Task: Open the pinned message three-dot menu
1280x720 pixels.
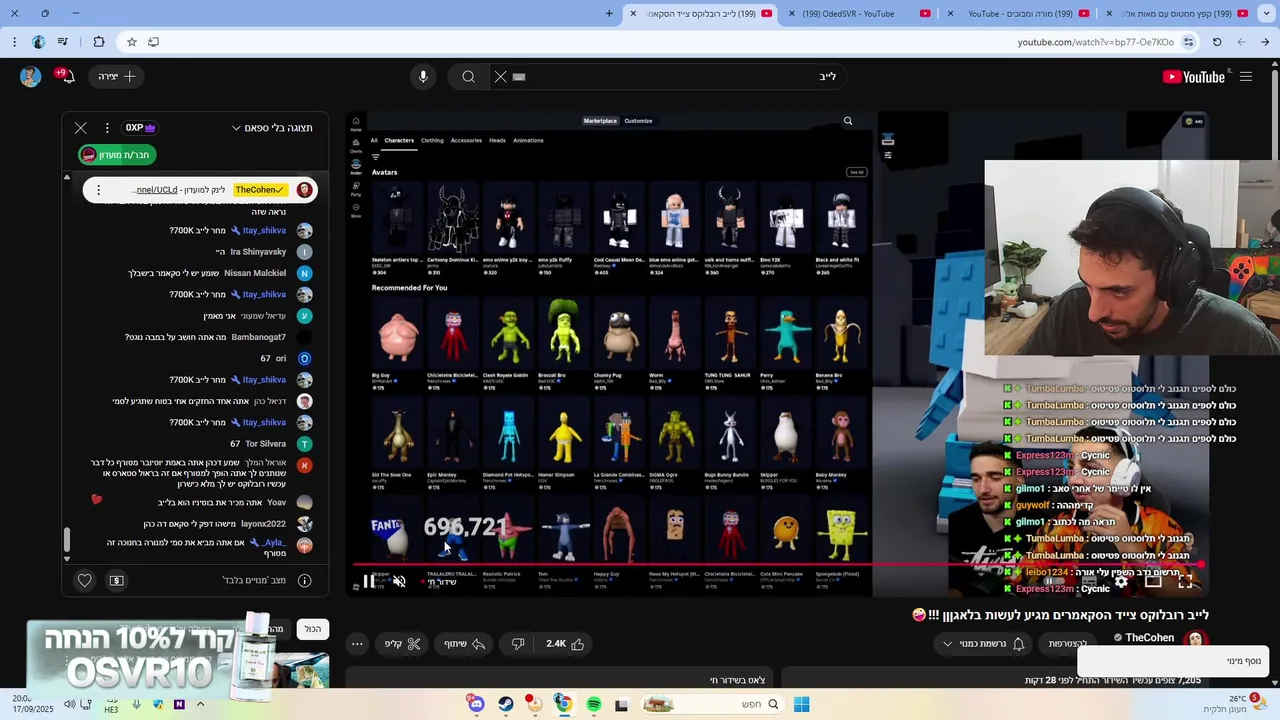Action: click(x=98, y=190)
